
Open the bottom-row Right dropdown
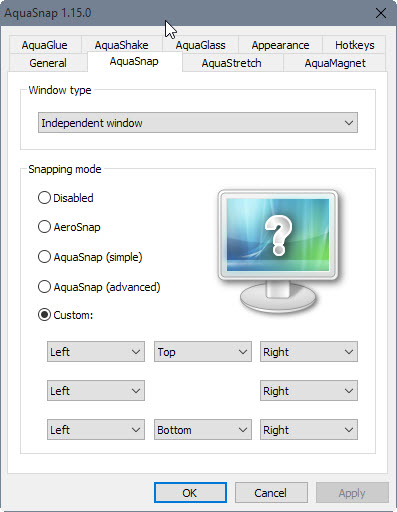tap(309, 430)
